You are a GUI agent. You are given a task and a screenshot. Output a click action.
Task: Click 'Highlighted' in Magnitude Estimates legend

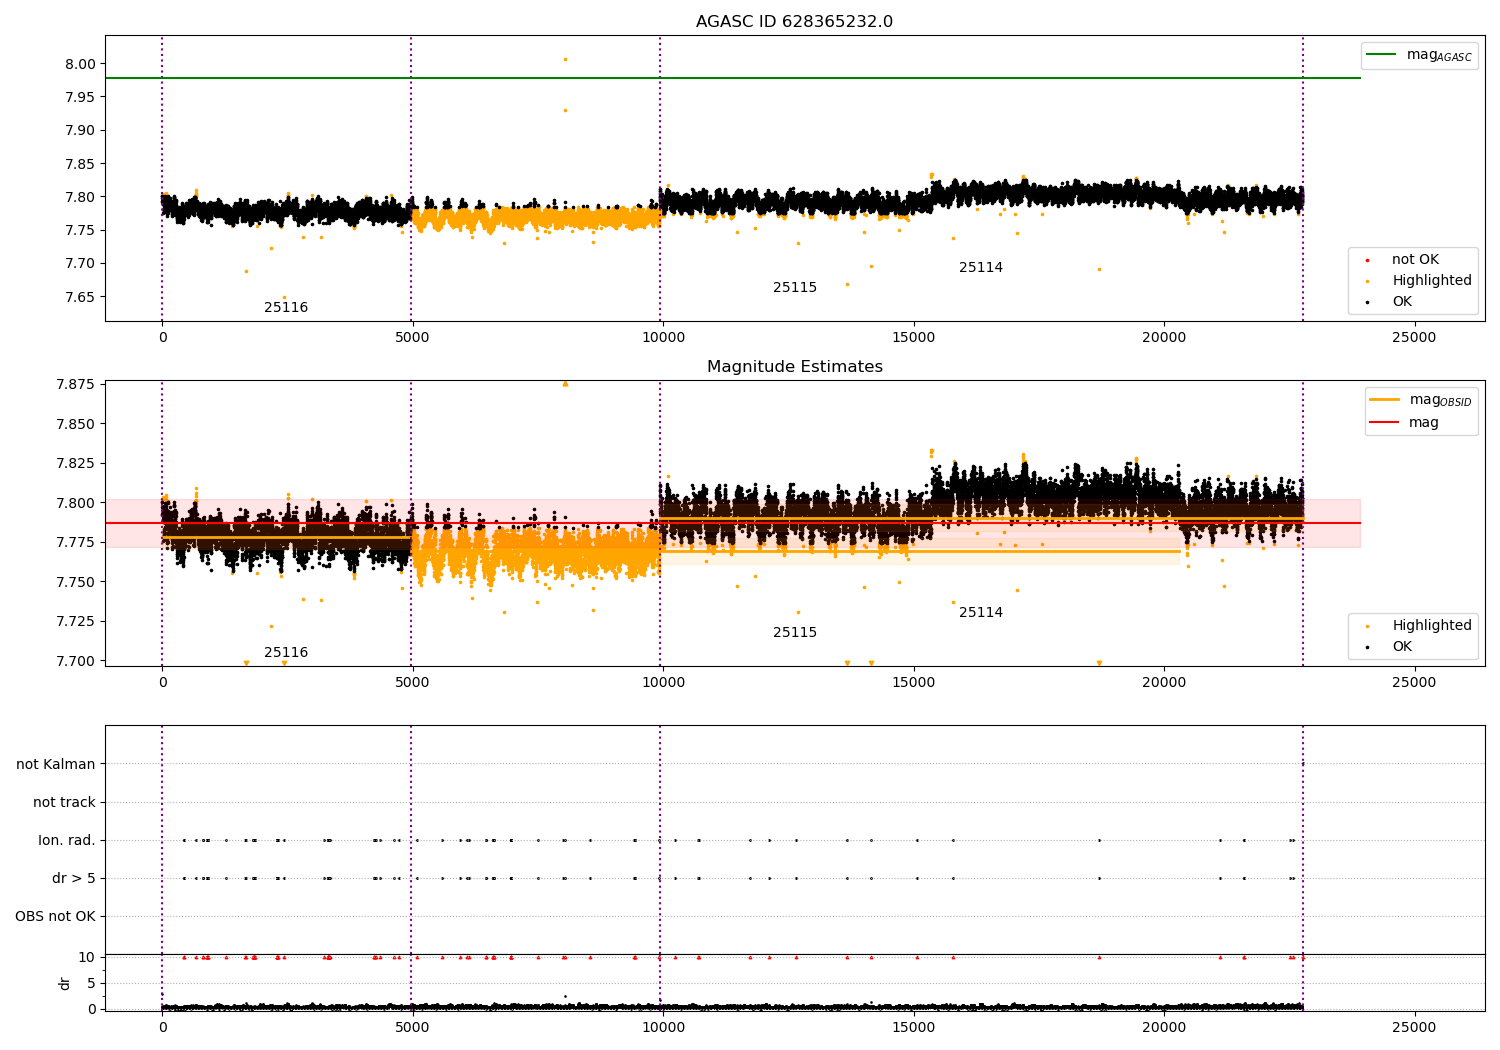pos(1420,625)
